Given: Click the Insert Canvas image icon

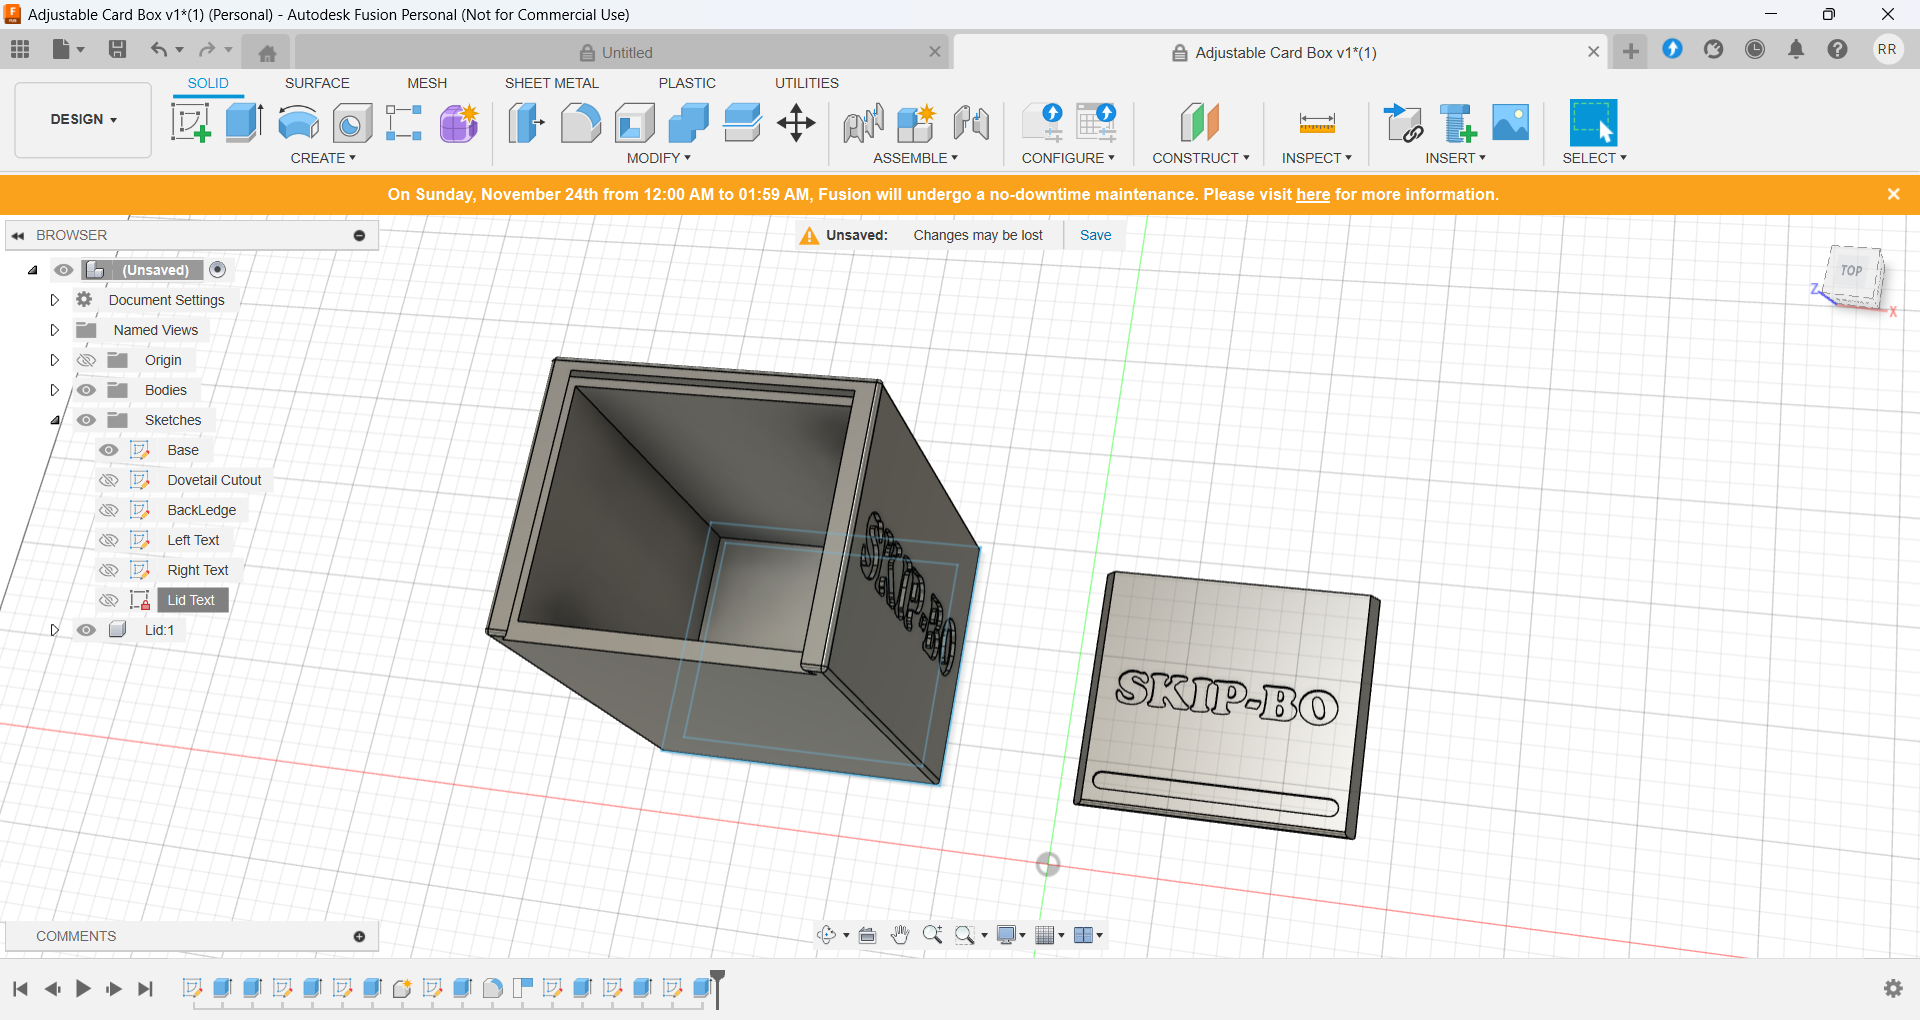Looking at the screenshot, I should pyautogui.click(x=1511, y=123).
